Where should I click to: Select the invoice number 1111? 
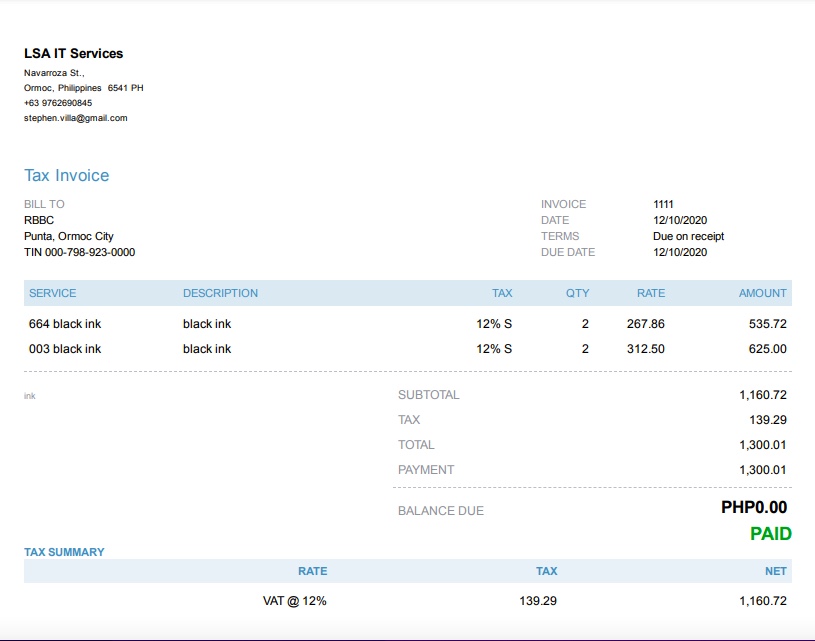coord(663,204)
